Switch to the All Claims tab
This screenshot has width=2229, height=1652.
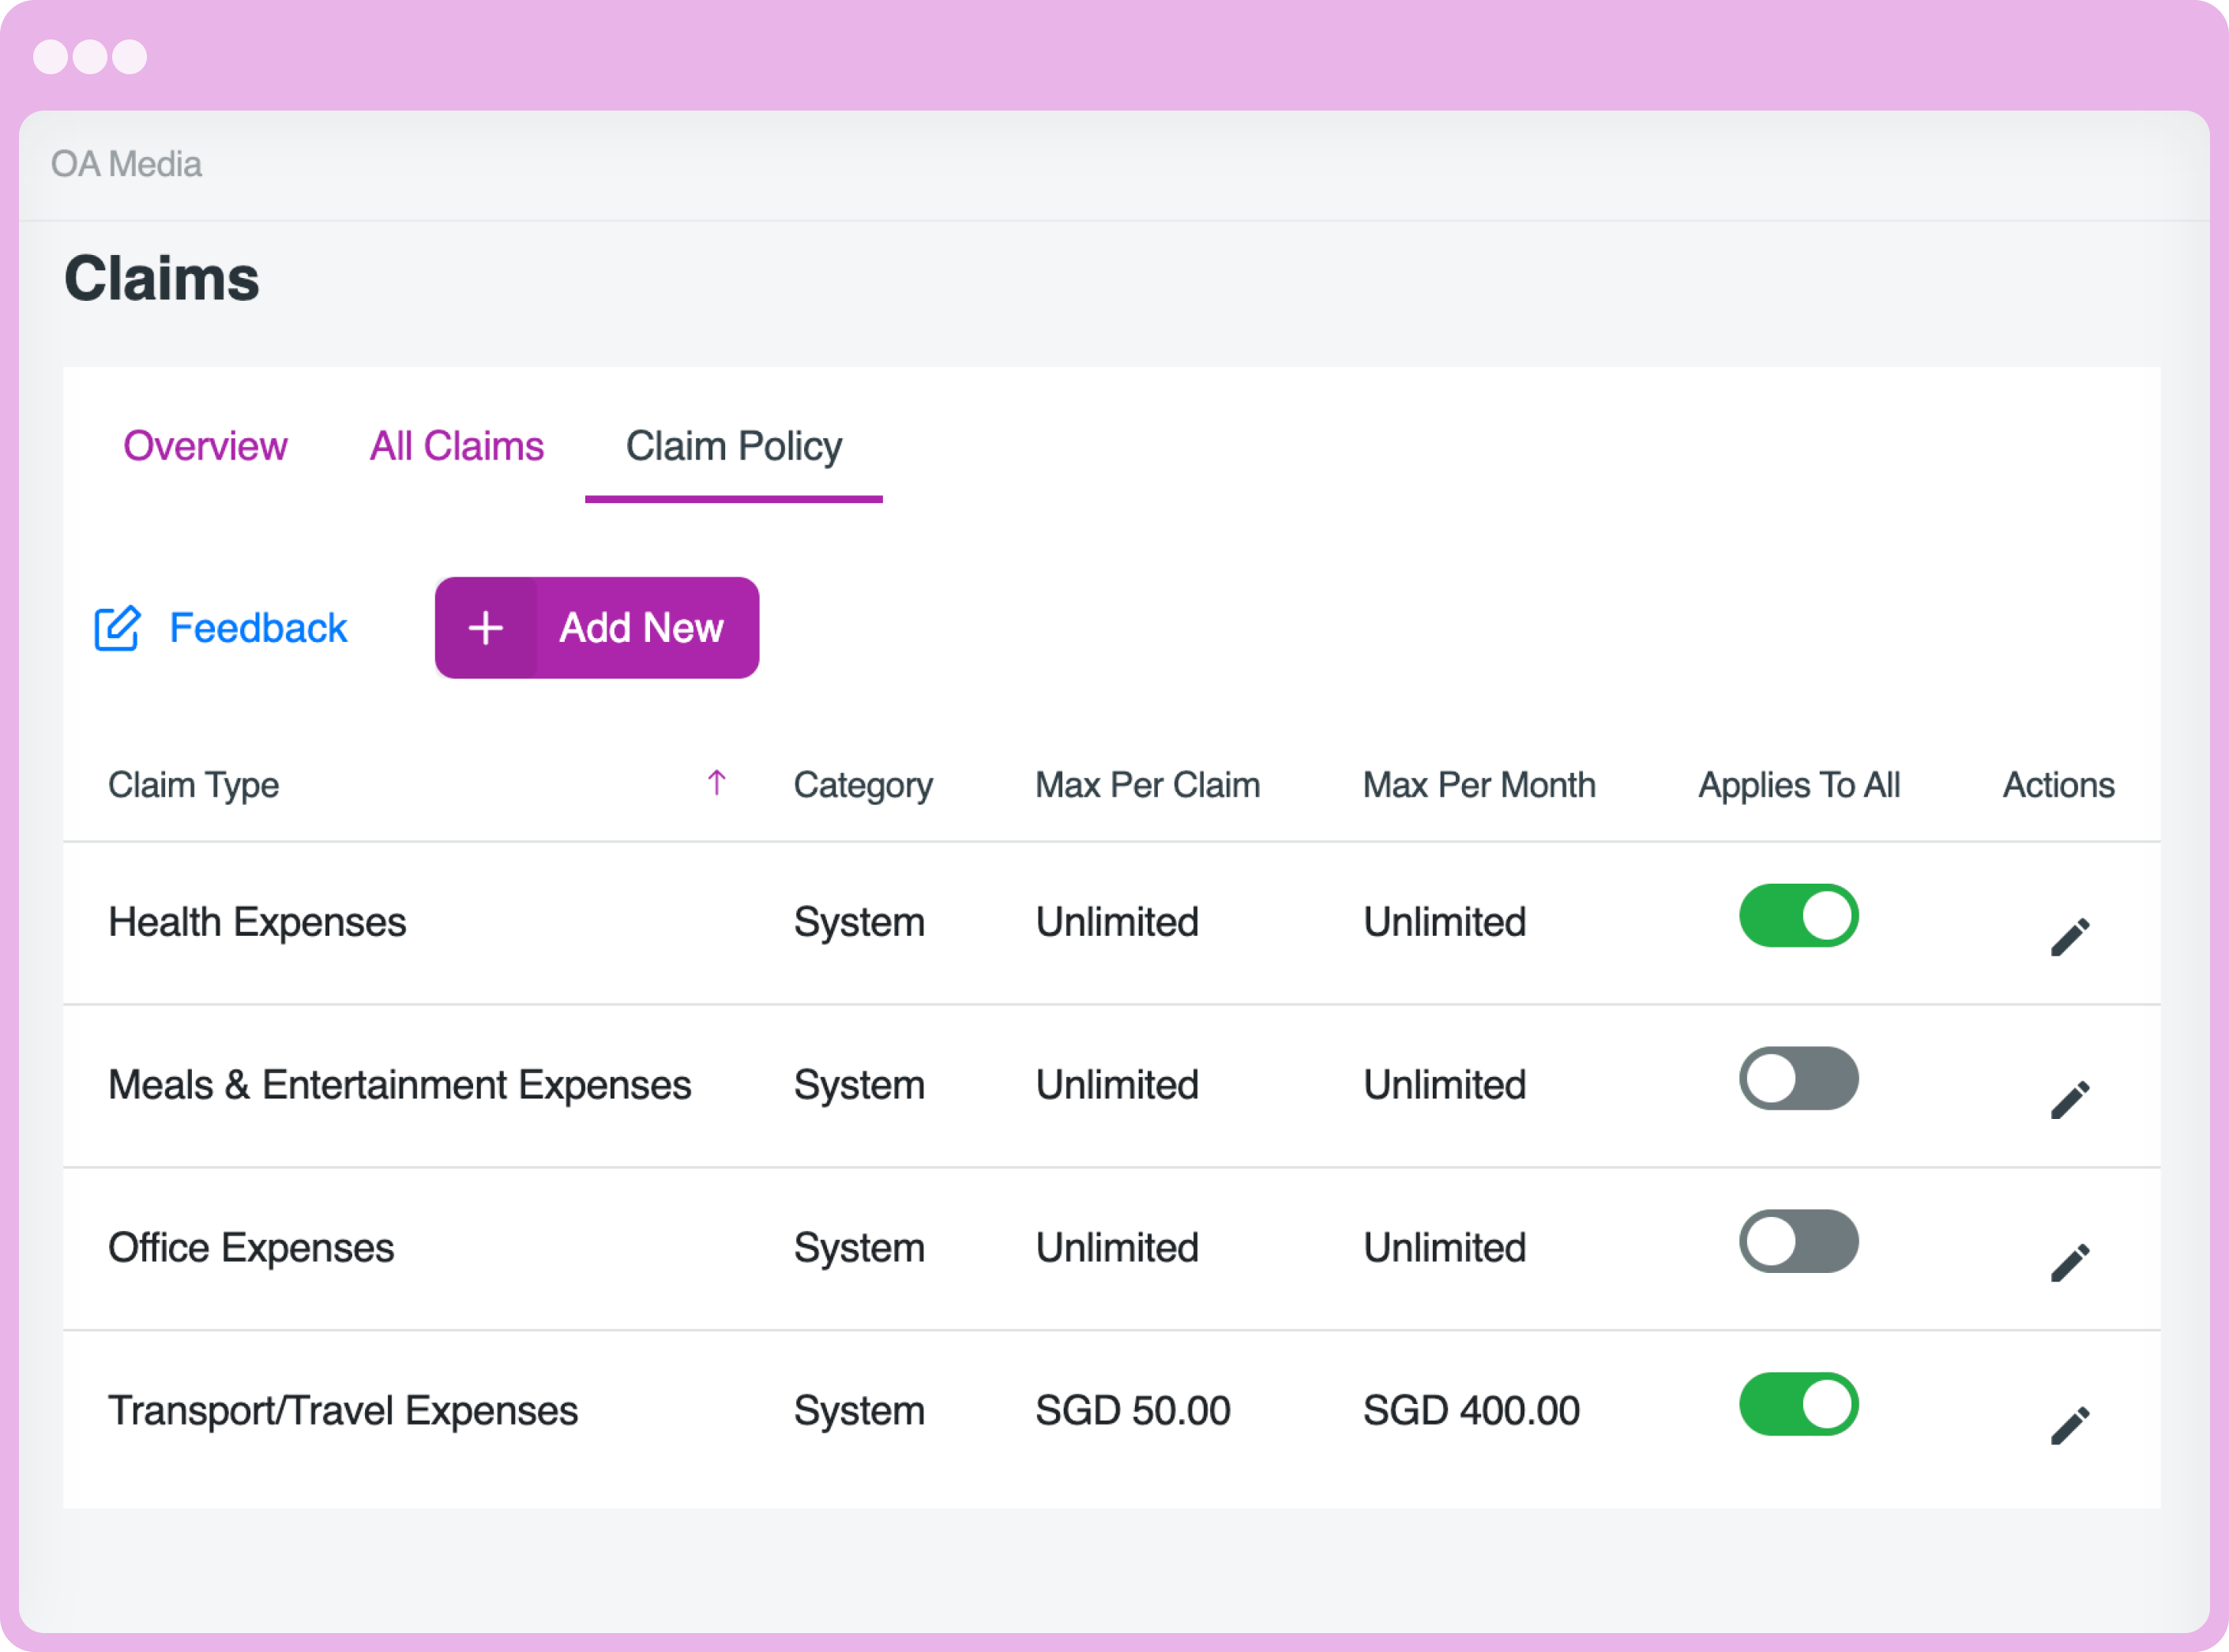tap(456, 446)
